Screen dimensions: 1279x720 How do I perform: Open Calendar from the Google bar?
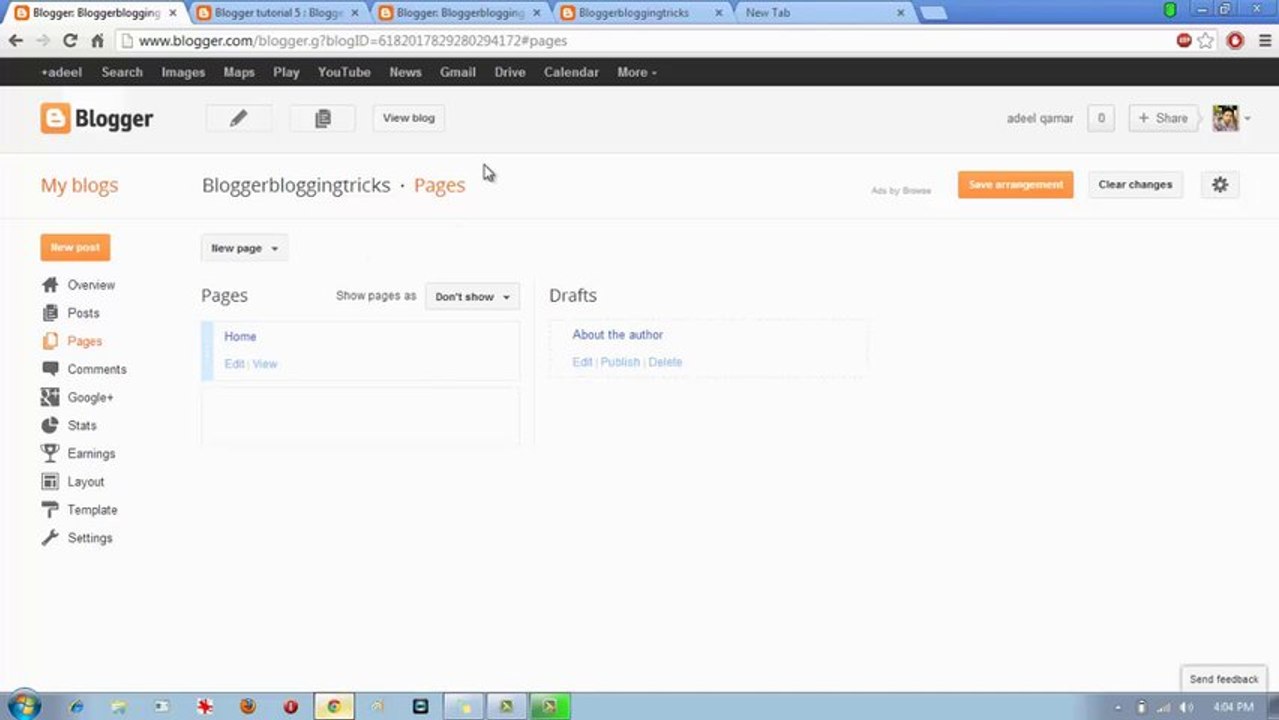tap(571, 72)
